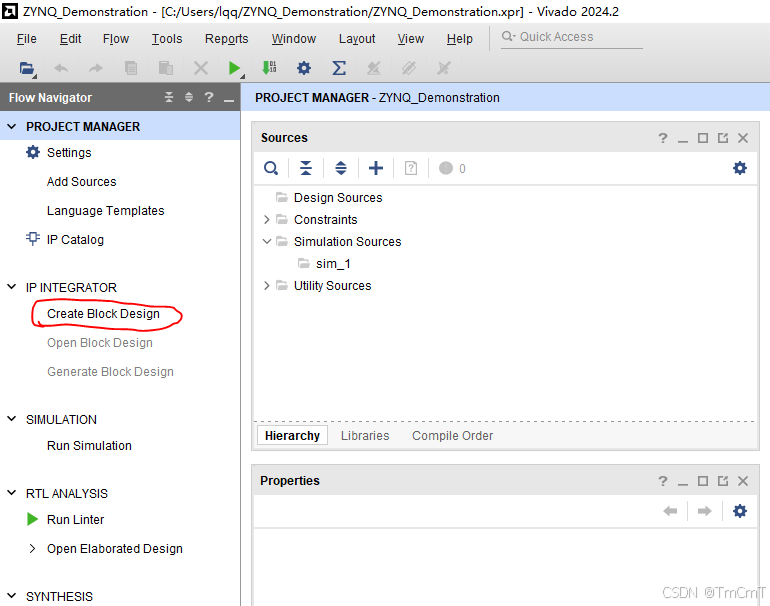Open the Reports menu
770x606 pixels.
click(226, 38)
